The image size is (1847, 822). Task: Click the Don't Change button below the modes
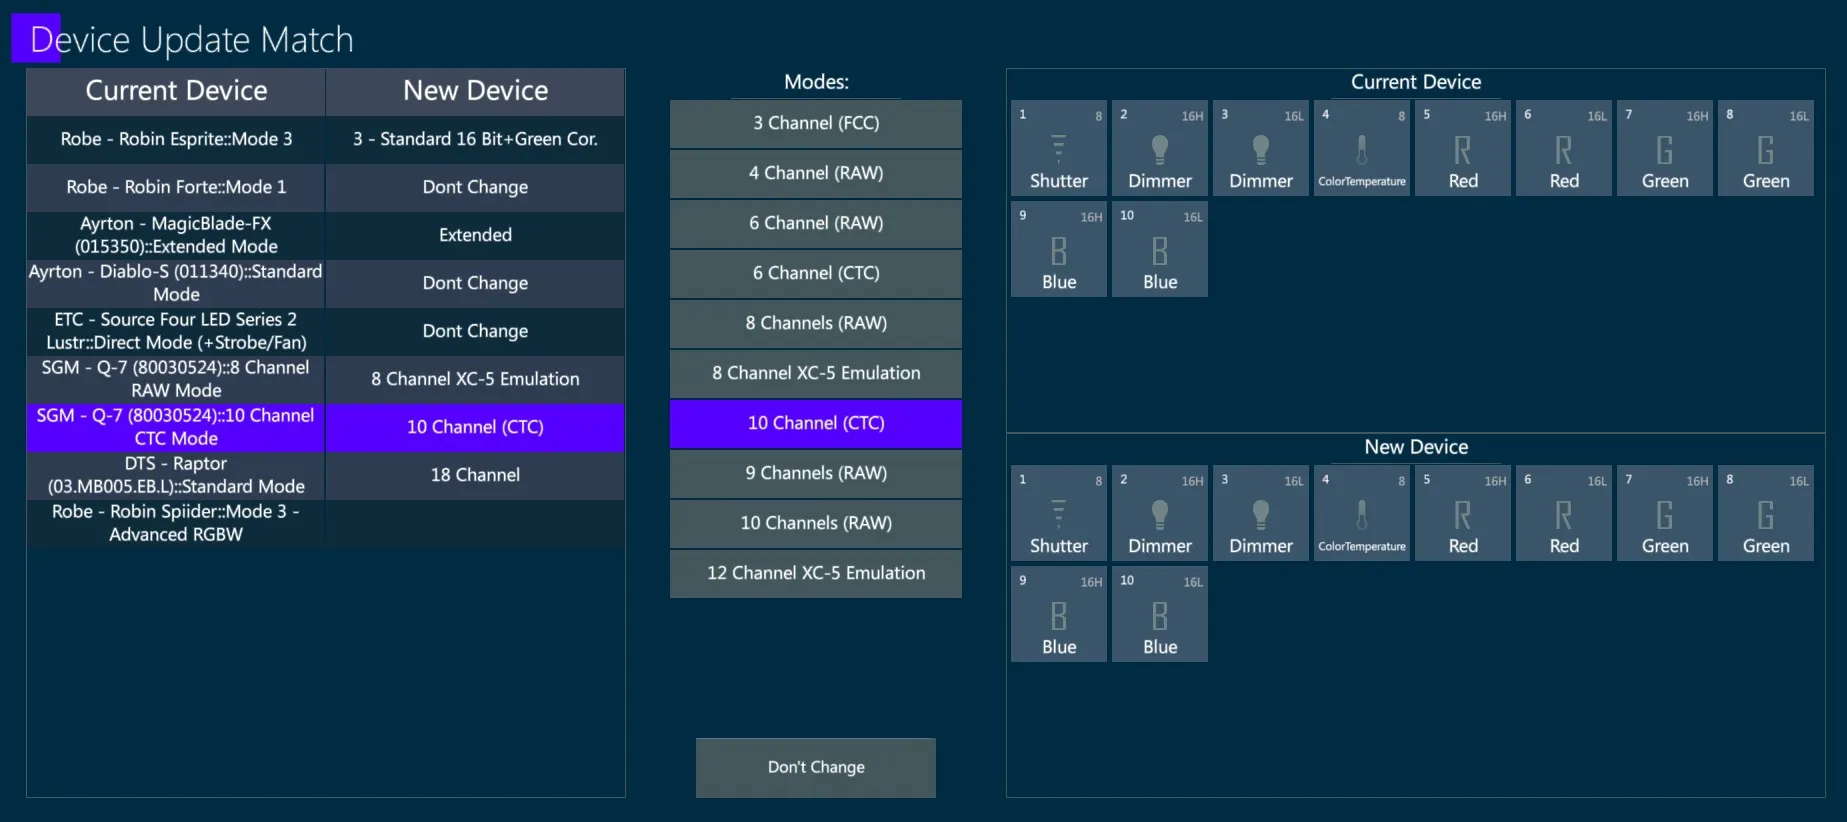[x=816, y=767]
